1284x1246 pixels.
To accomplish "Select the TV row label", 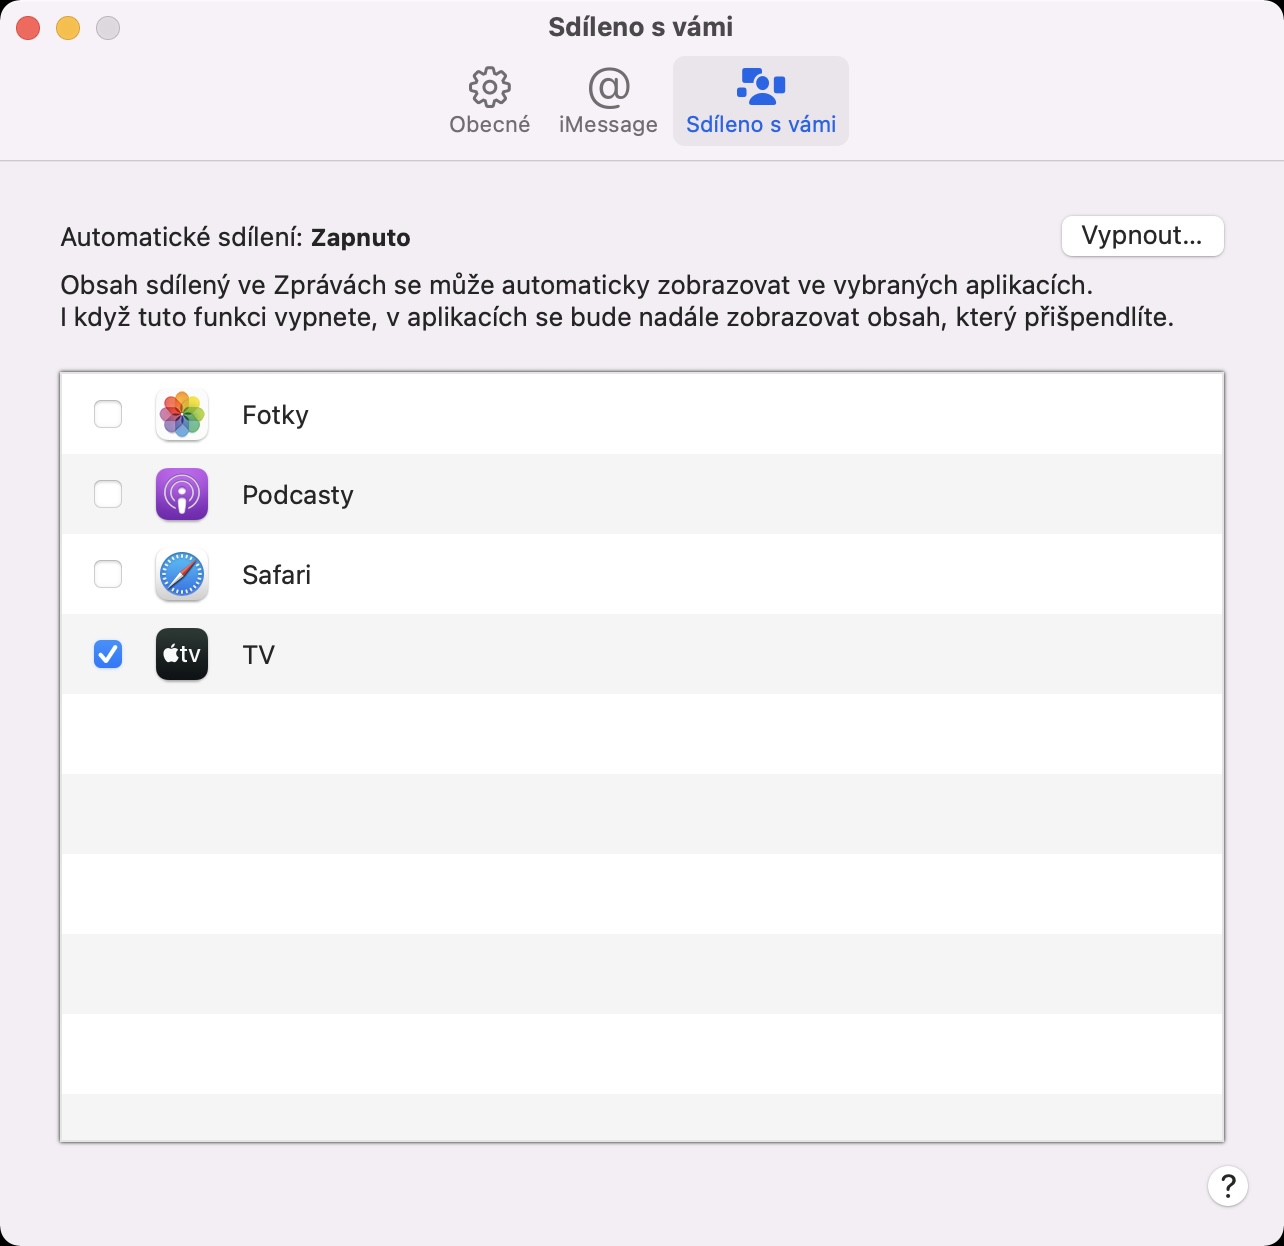I will (x=258, y=655).
